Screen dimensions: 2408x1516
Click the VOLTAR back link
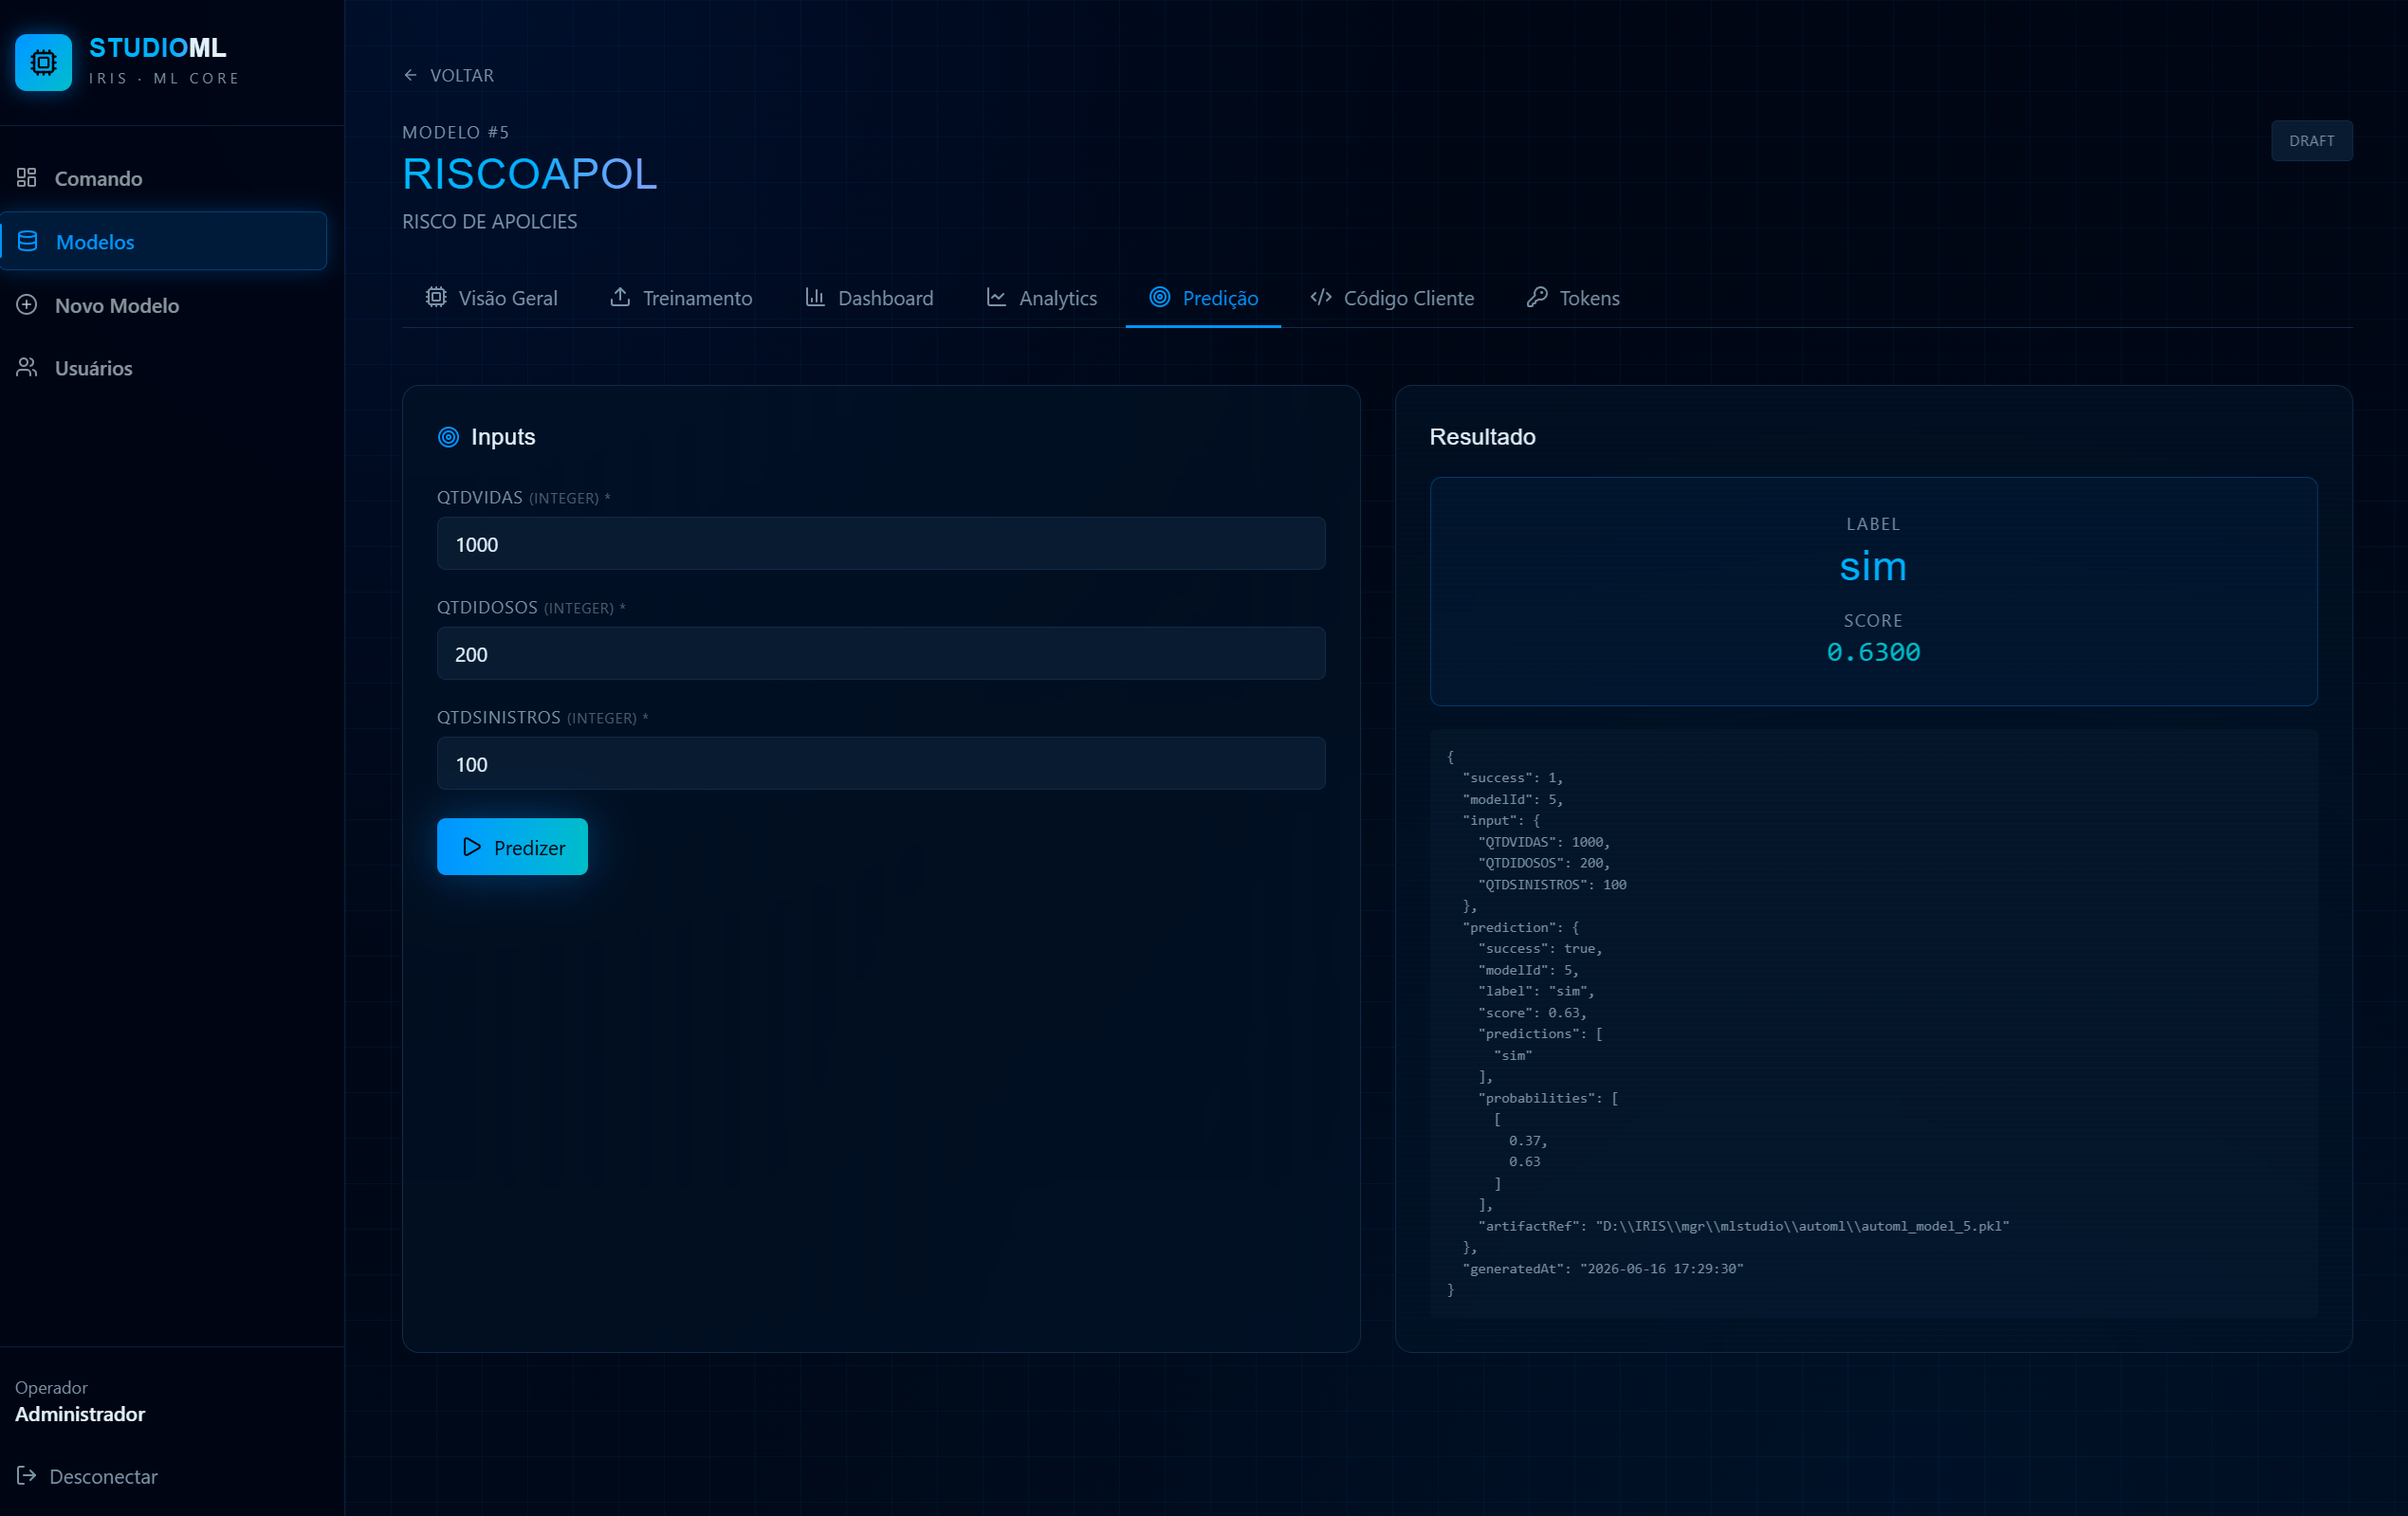point(448,75)
